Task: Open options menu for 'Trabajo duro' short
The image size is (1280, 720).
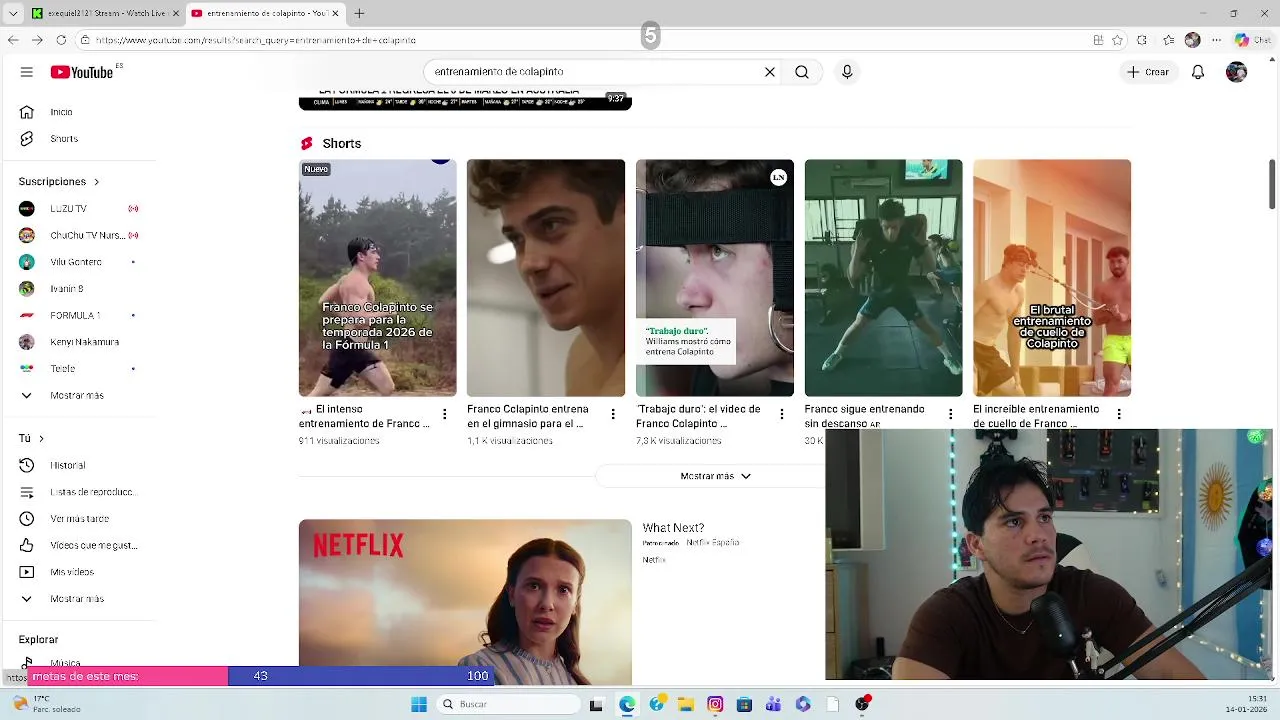Action: pyautogui.click(x=782, y=414)
